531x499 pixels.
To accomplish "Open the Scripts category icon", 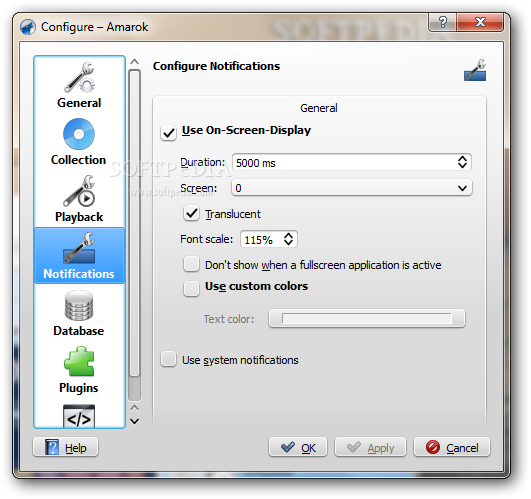I will pos(79,416).
